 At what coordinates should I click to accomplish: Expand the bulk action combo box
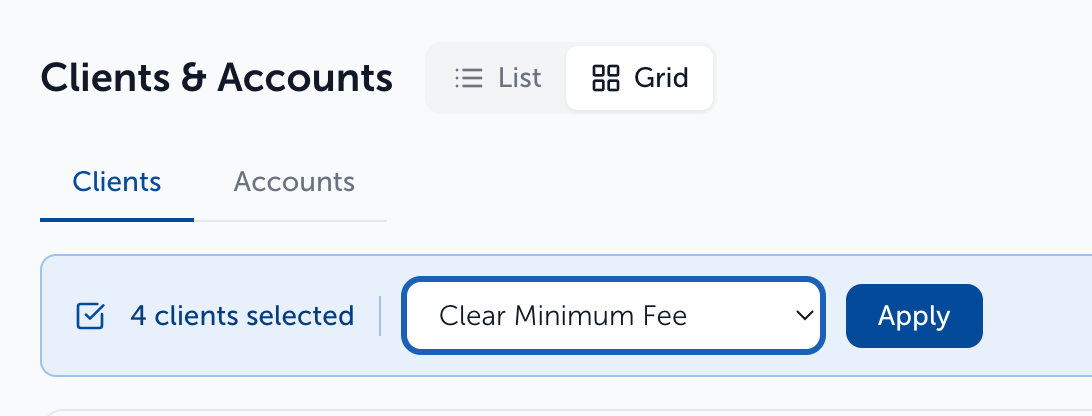click(x=614, y=316)
